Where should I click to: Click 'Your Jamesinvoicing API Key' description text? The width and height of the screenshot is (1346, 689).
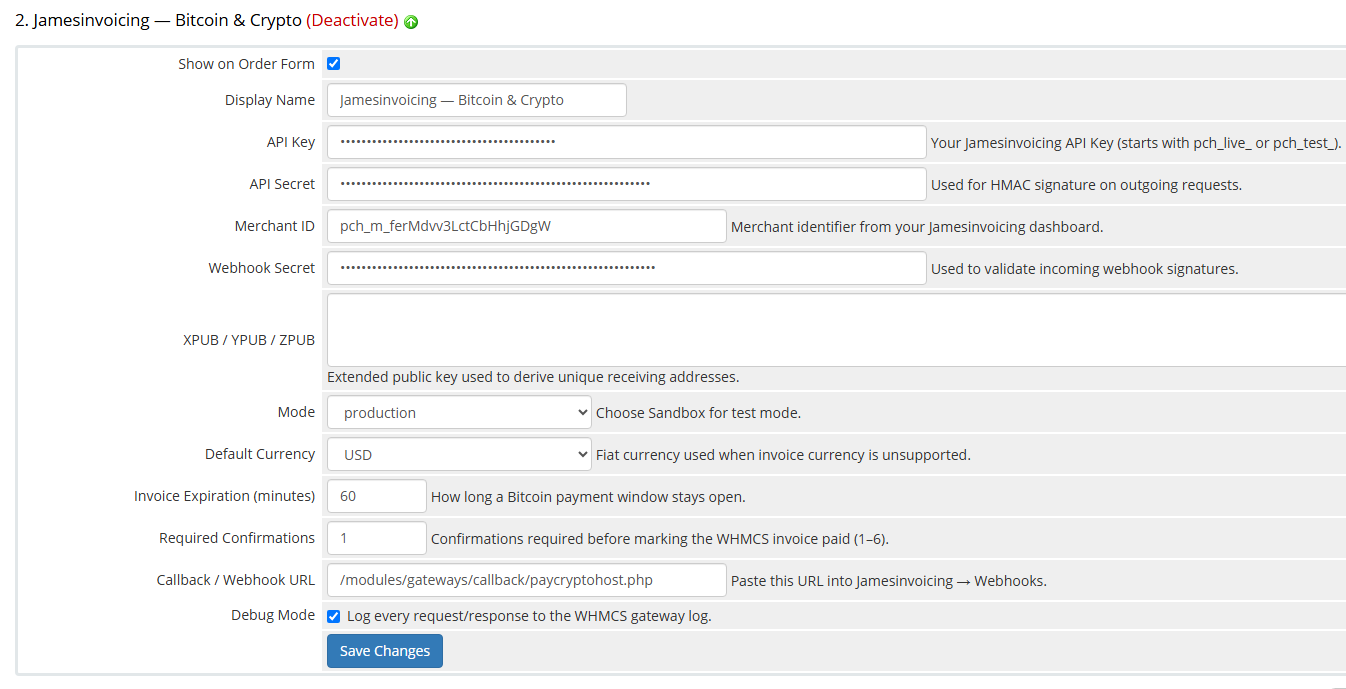[1136, 143]
